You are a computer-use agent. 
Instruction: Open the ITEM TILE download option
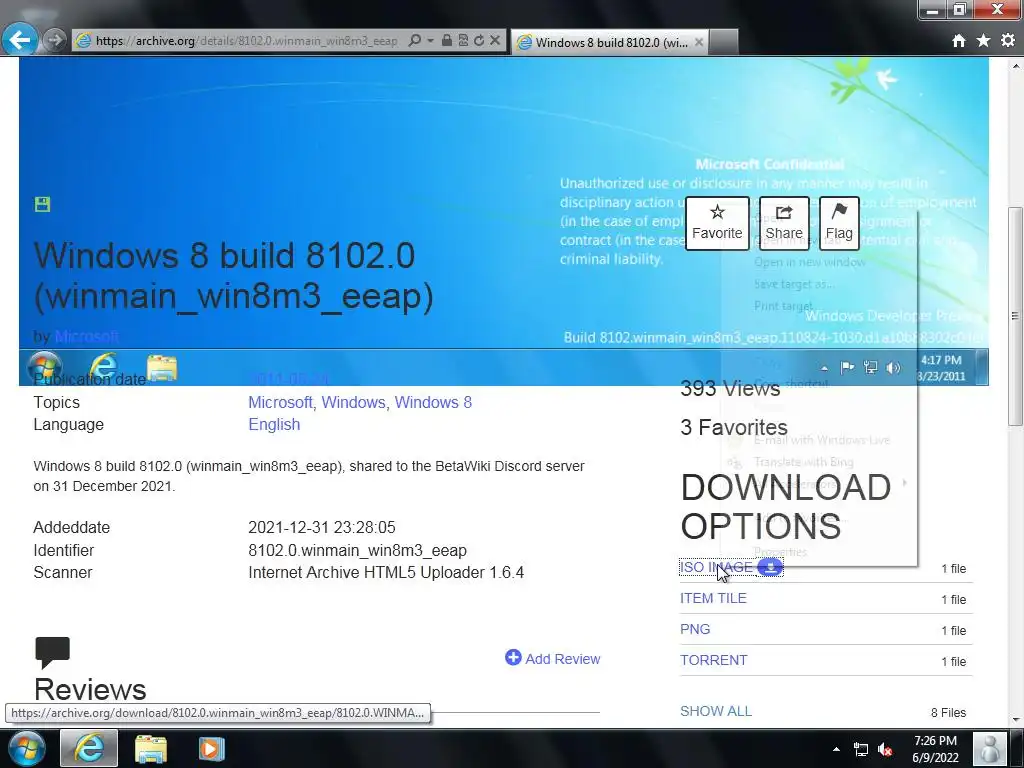[x=713, y=598]
